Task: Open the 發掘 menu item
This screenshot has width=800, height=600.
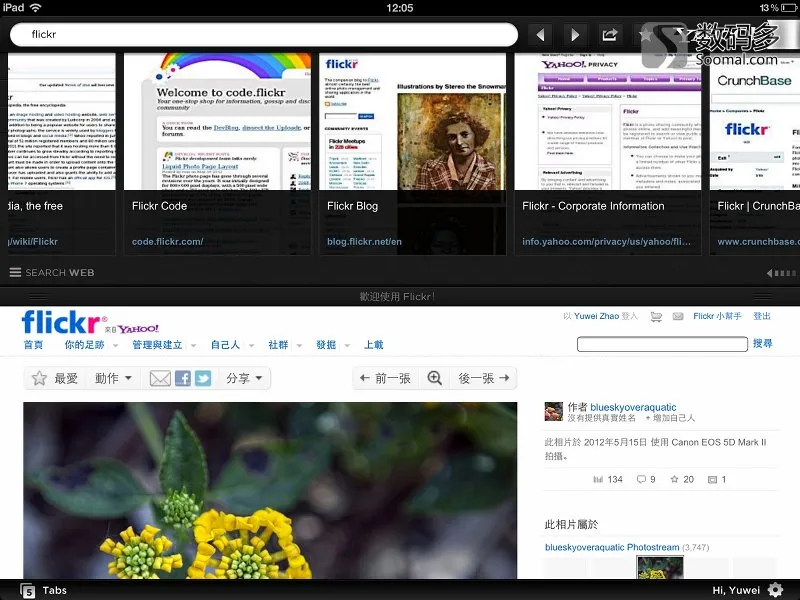Action: click(x=326, y=345)
